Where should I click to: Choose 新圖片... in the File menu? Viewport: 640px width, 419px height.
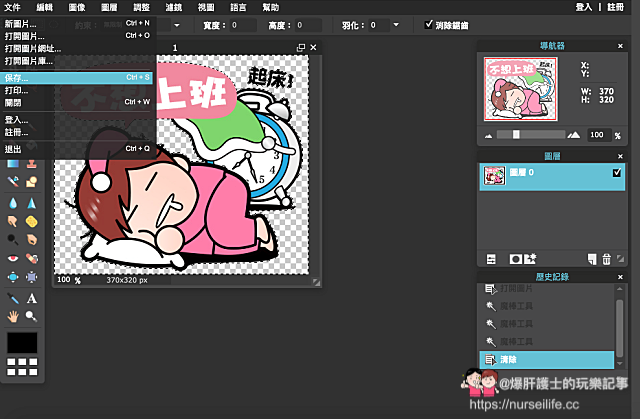(77, 24)
